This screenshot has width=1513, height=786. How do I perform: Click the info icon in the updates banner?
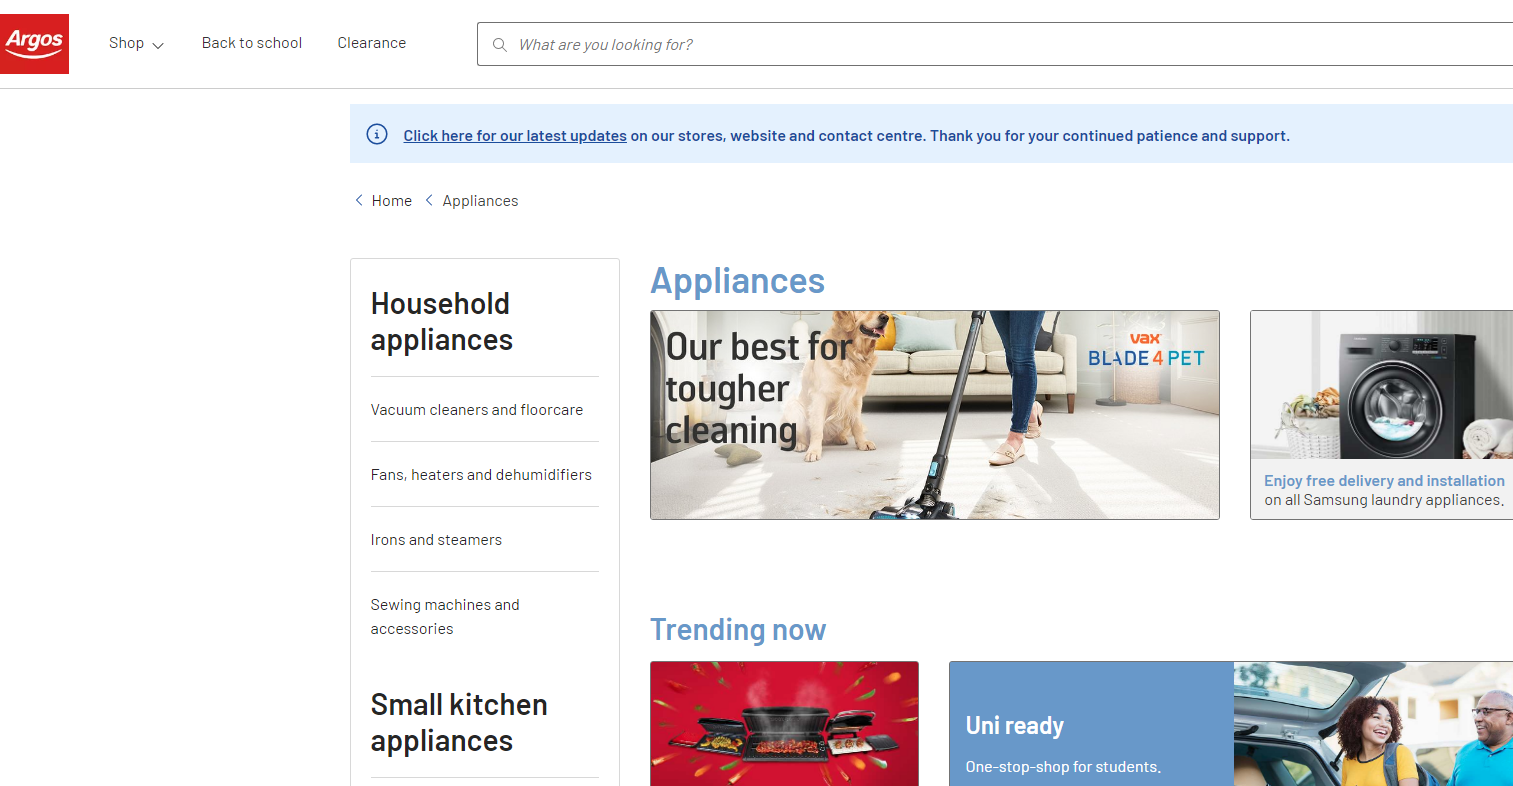[x=377, y=134]
